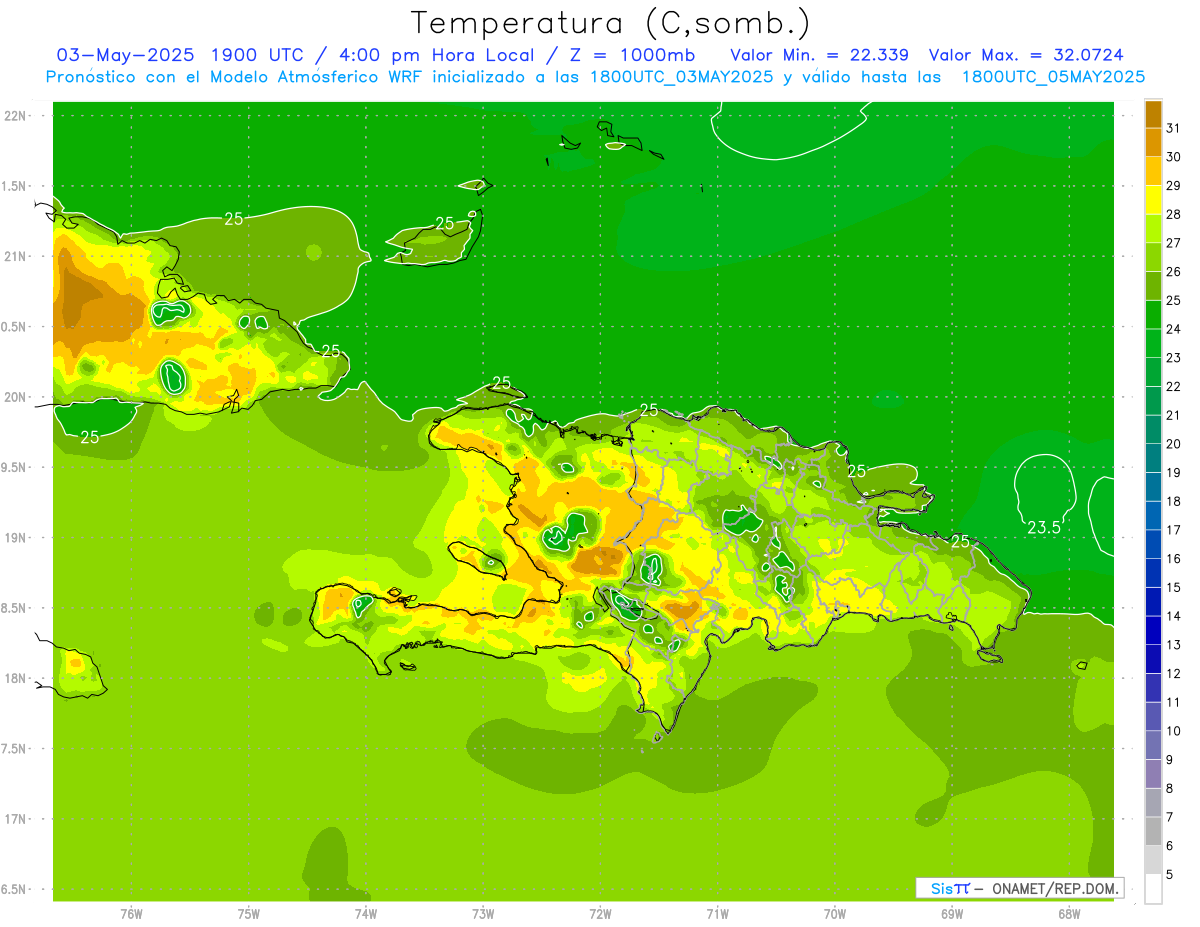This screenshot has width=1200, height=927.
Task: Click the legend value "27"
Action: click(1173, 243)
